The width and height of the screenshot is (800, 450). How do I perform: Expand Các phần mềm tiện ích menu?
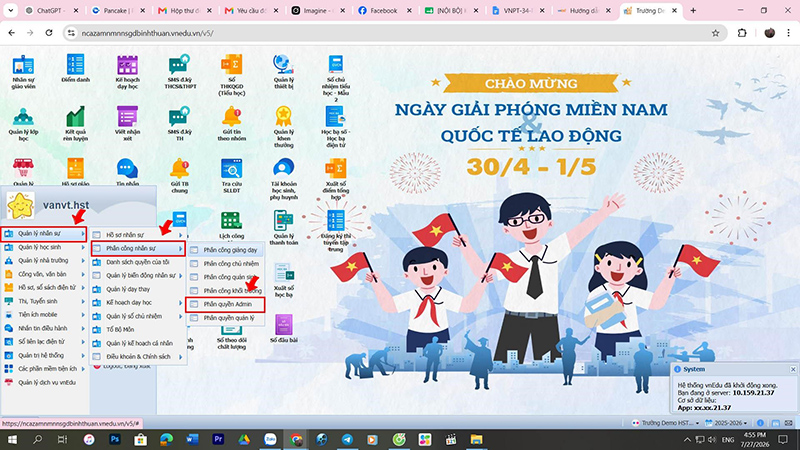click(x=44, y=369)
